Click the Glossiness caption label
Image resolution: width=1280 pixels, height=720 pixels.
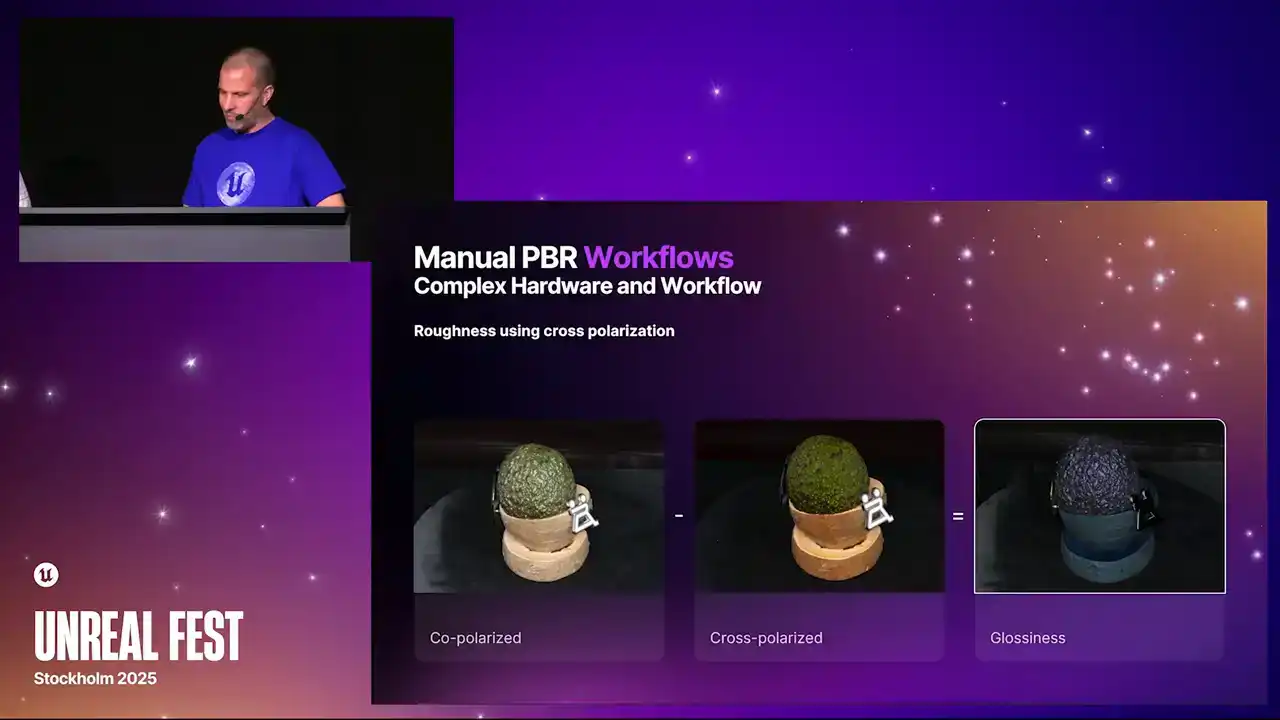click(1027, 638)
